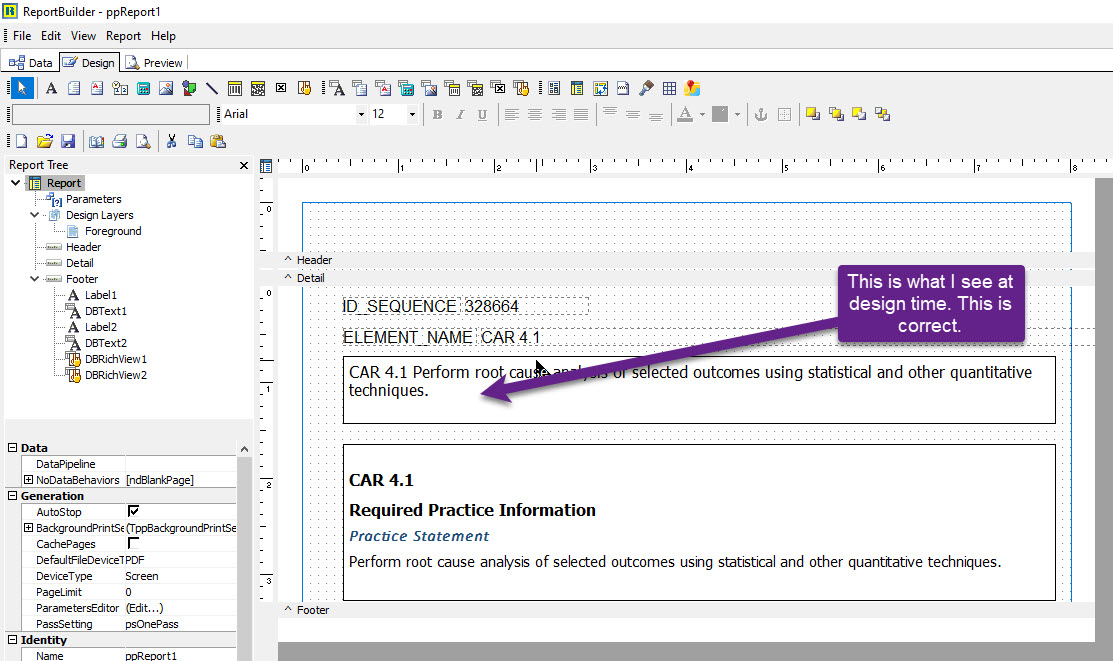
Task: Open an existing report file
Action: [x=45, y=141]
